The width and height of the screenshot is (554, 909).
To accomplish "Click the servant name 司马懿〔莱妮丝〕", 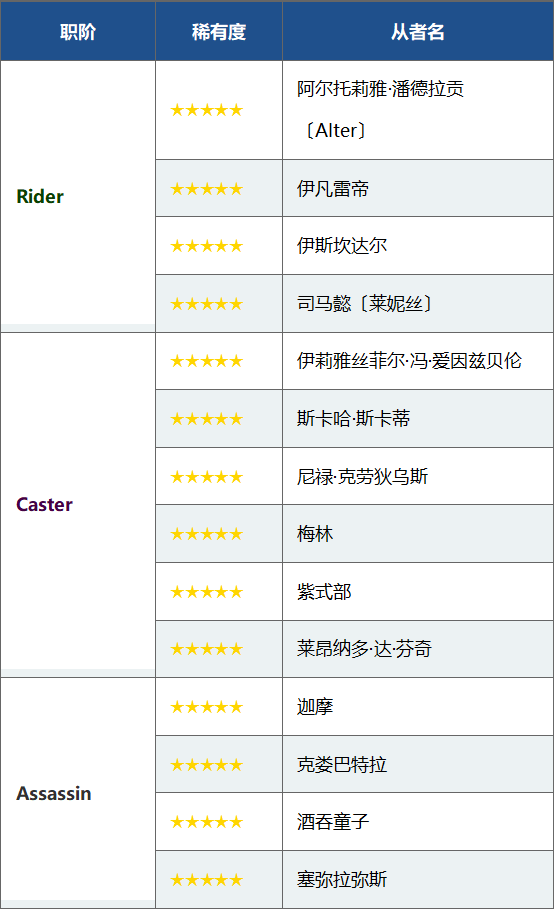I will (365, 303).
